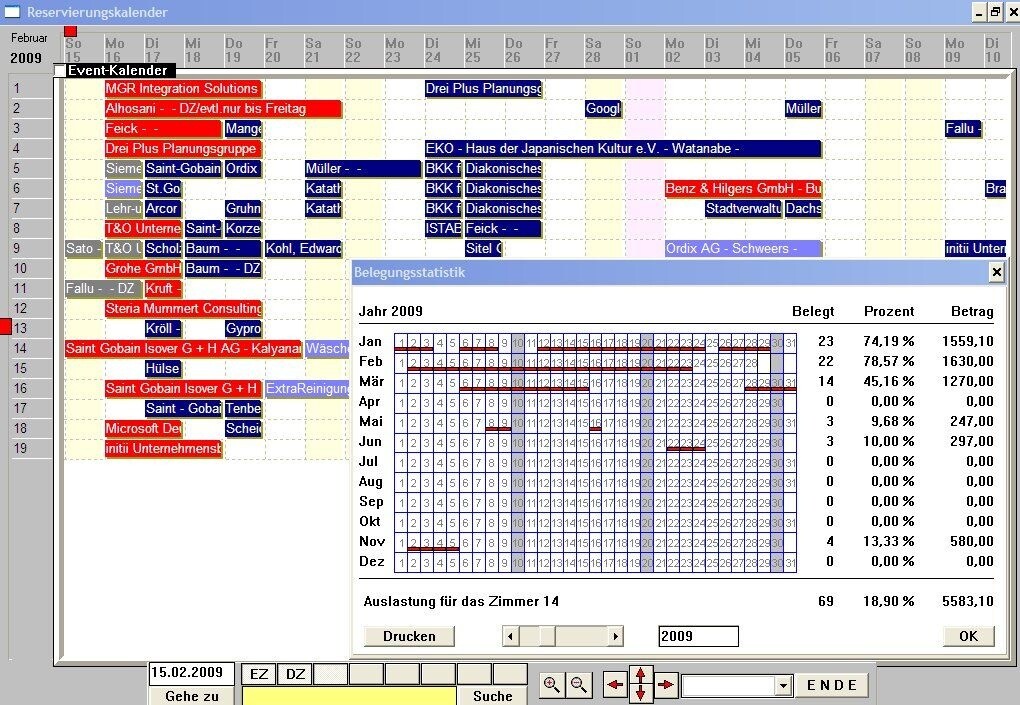Click the Gehe zu button
1020x705 pixels.
192,695
